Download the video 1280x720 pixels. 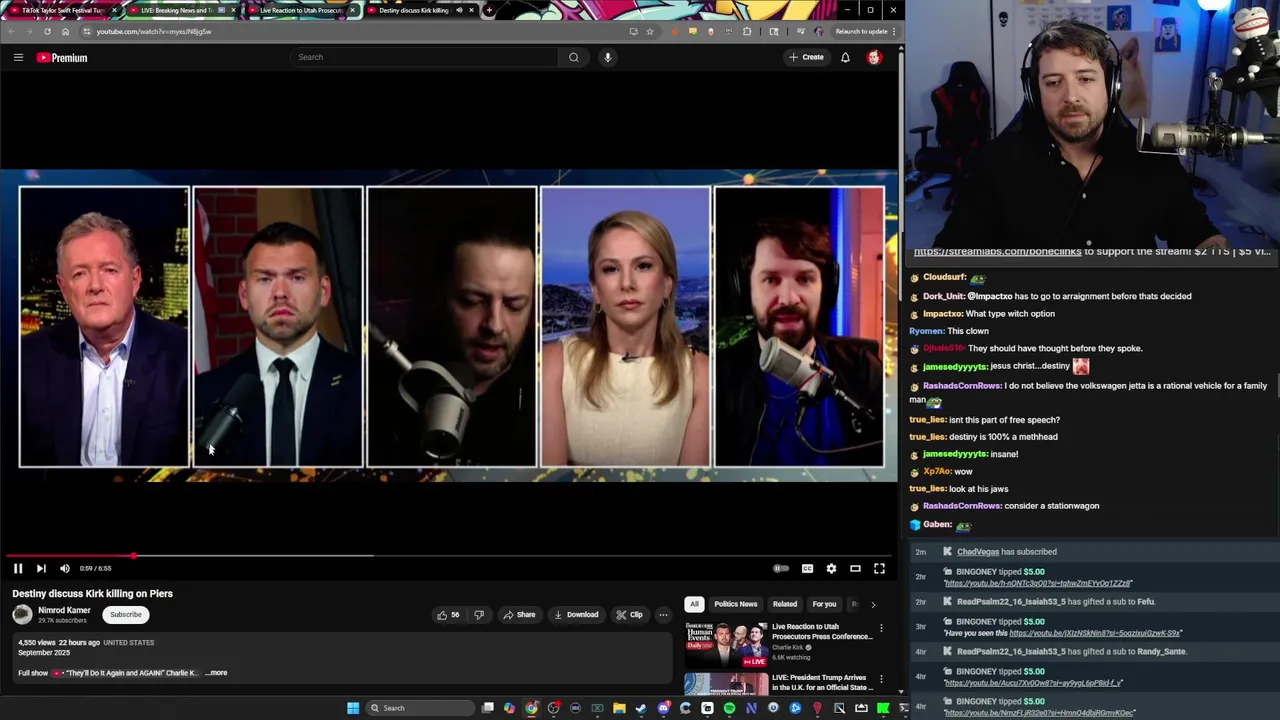(576, 615)
